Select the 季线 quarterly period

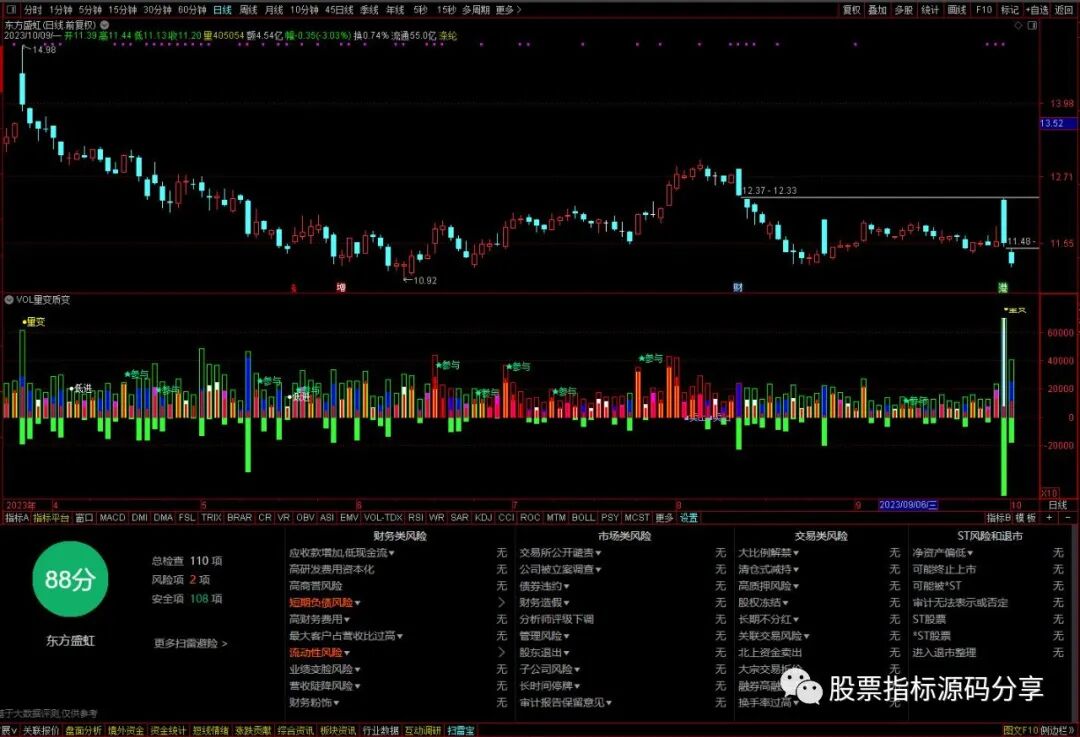point(369,10)
